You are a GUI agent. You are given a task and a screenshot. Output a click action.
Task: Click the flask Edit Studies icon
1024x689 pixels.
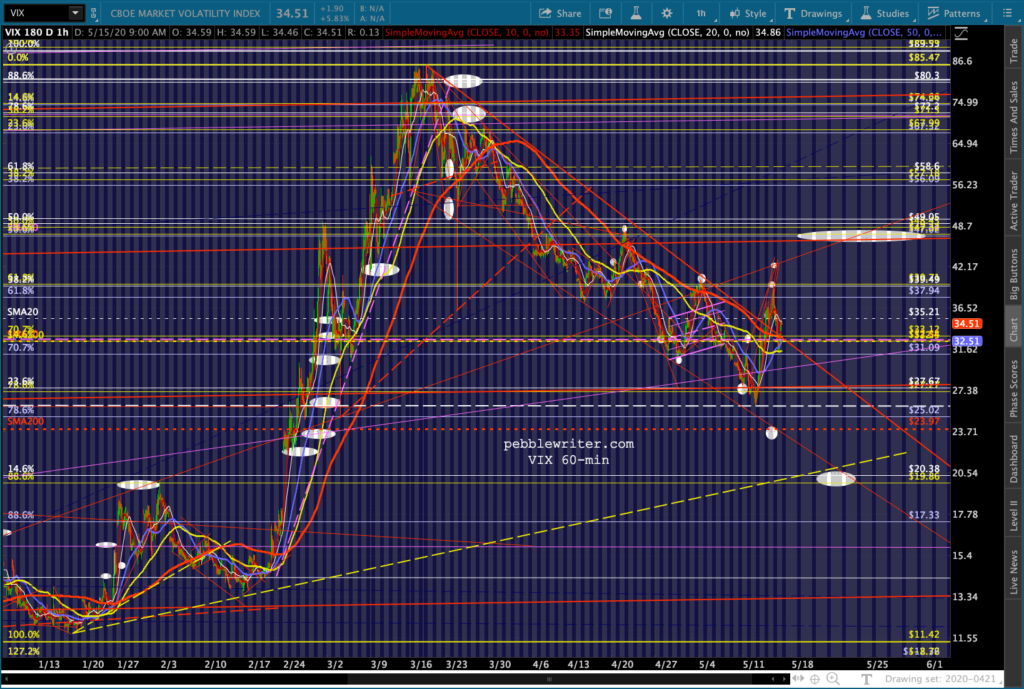[x=635, y=13]
